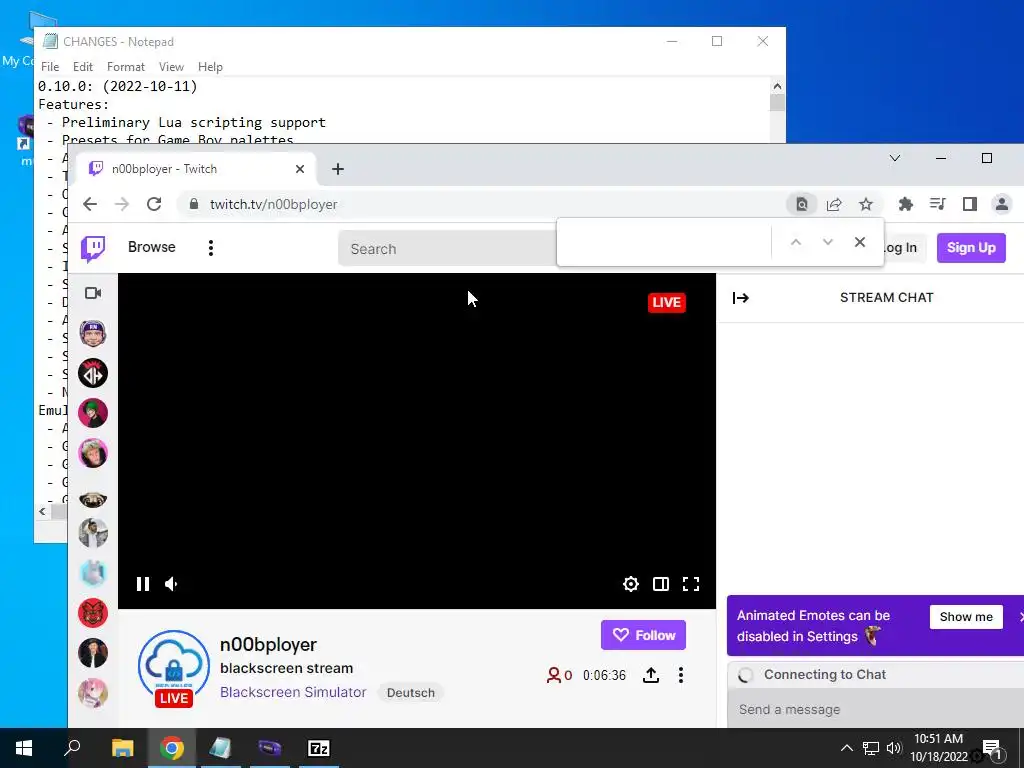Show hidden system tray icons
The height and width of the screenshot is (768, 1024).
(x=846, y=748)
